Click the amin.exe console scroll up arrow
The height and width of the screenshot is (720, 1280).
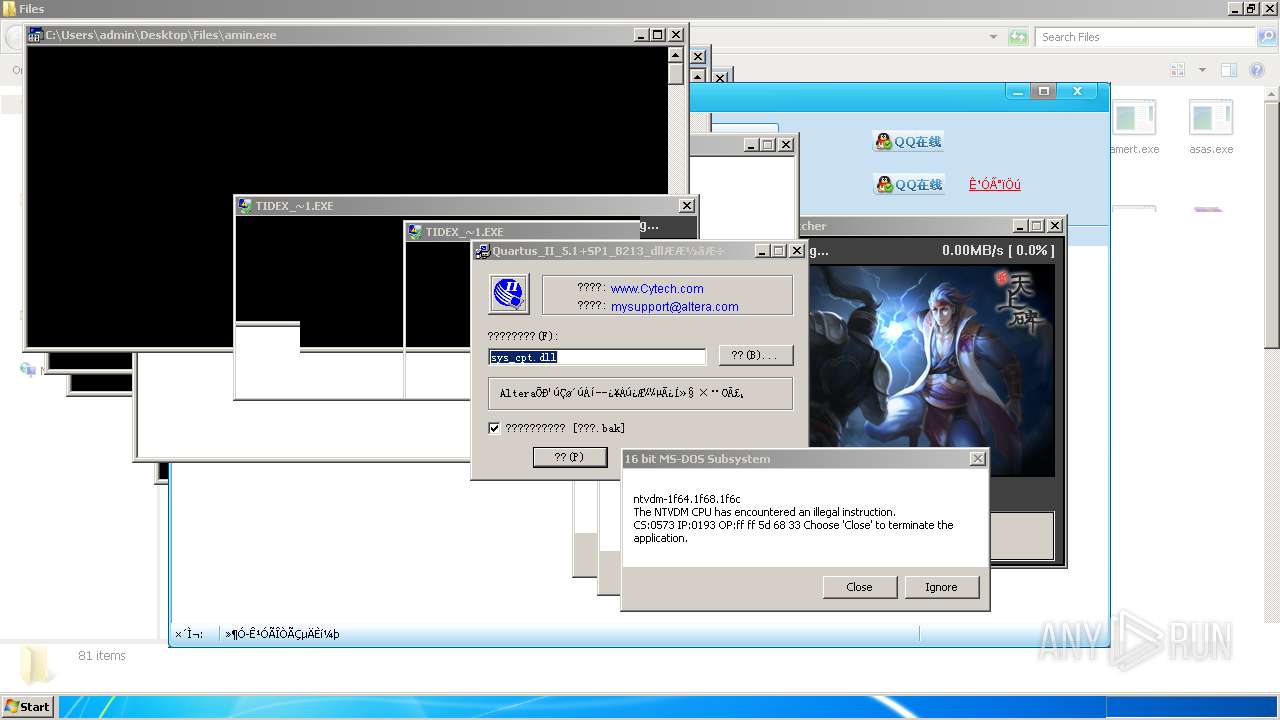(x=676, y=55)
